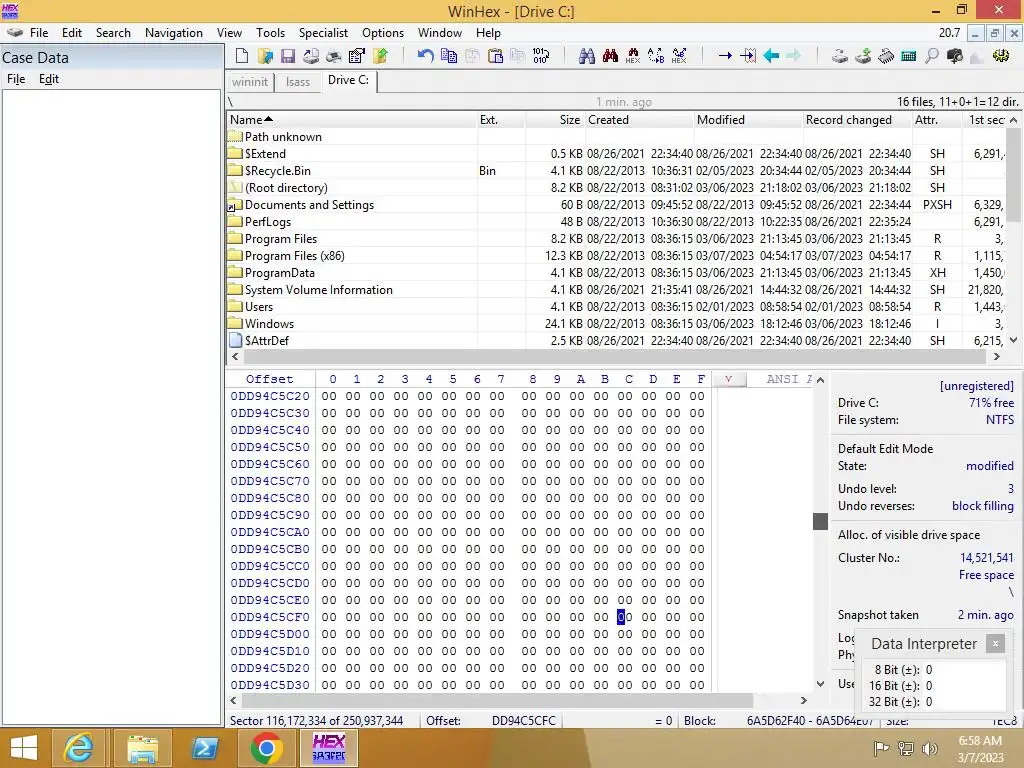Image resolution: width=1024 pixels, height=768 pixels.
Task: Click the camera Take Snapshot icon
Action: [955, 56]
